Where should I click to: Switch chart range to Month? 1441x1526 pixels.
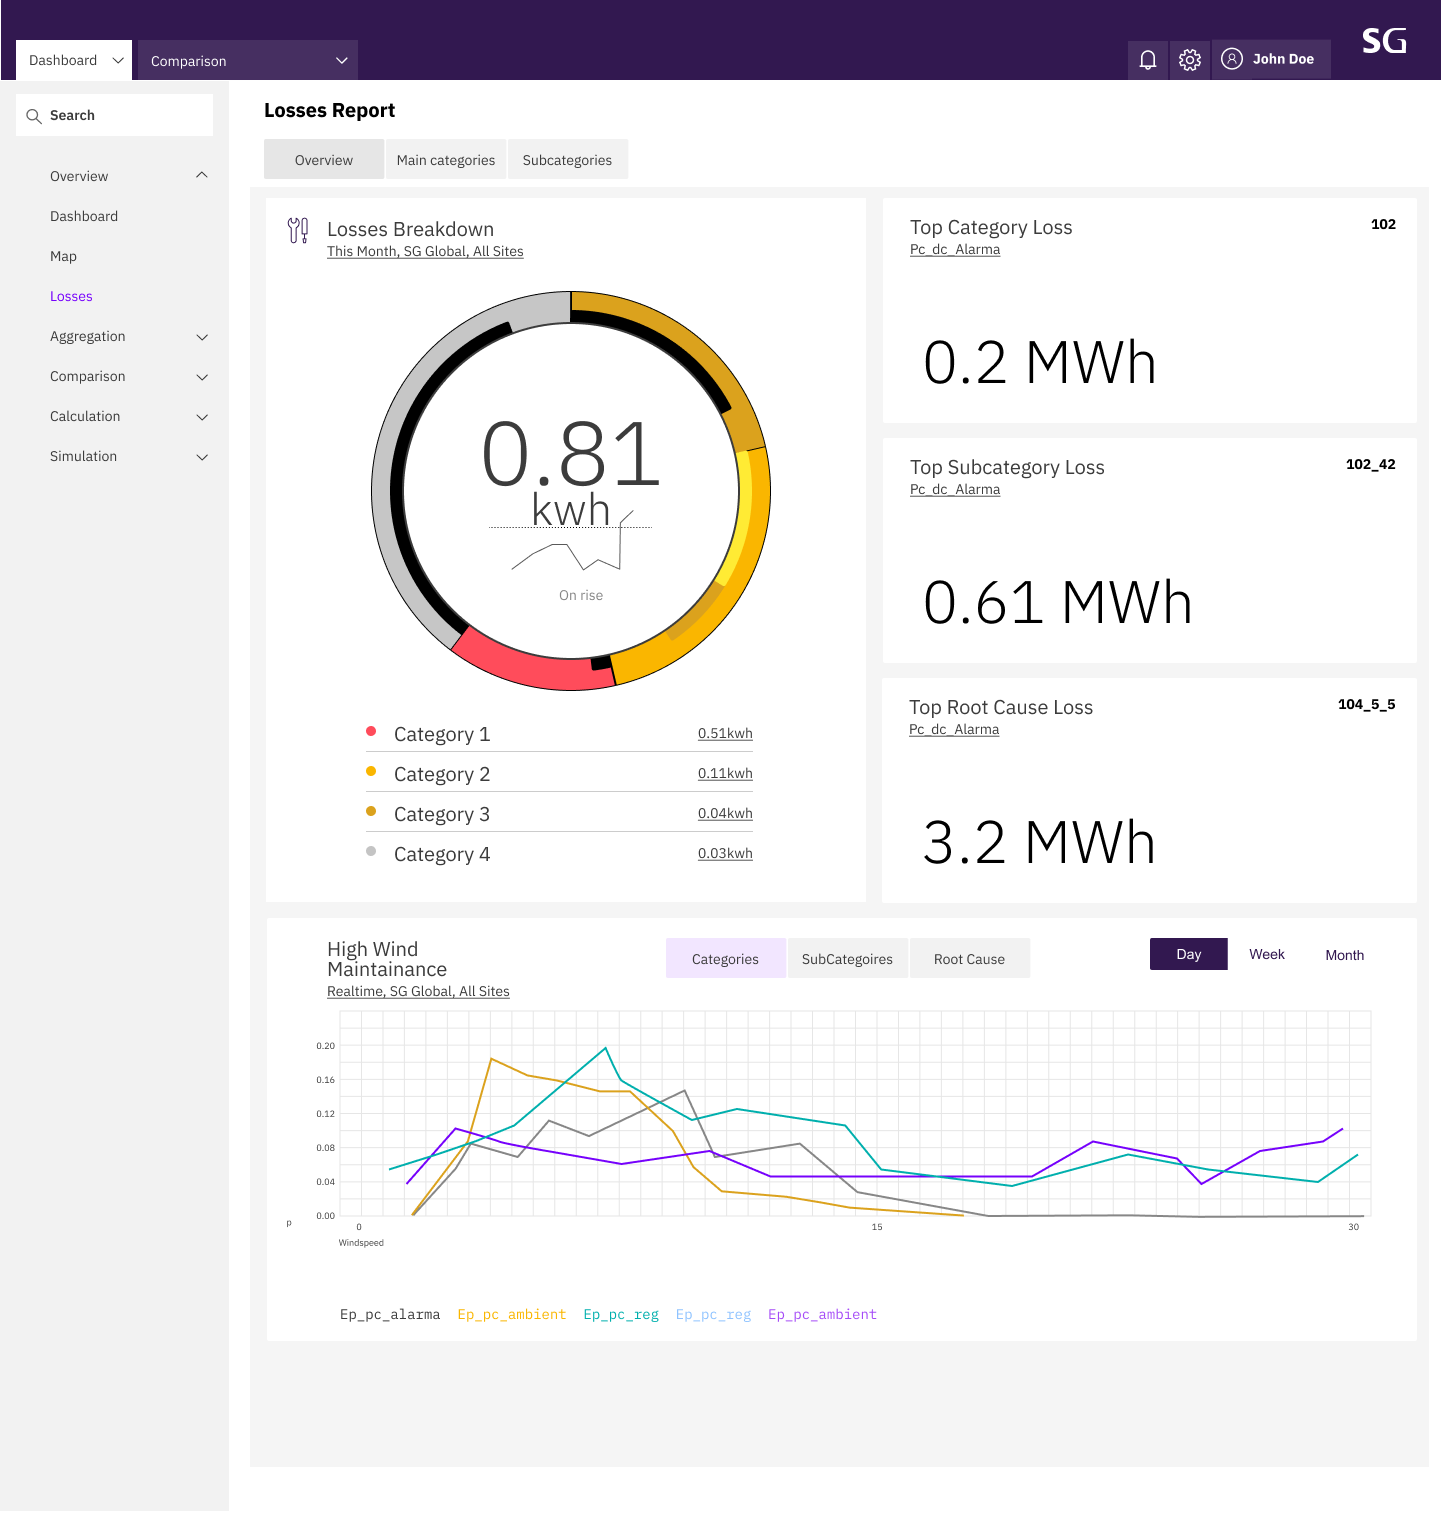coord(1344,955)
